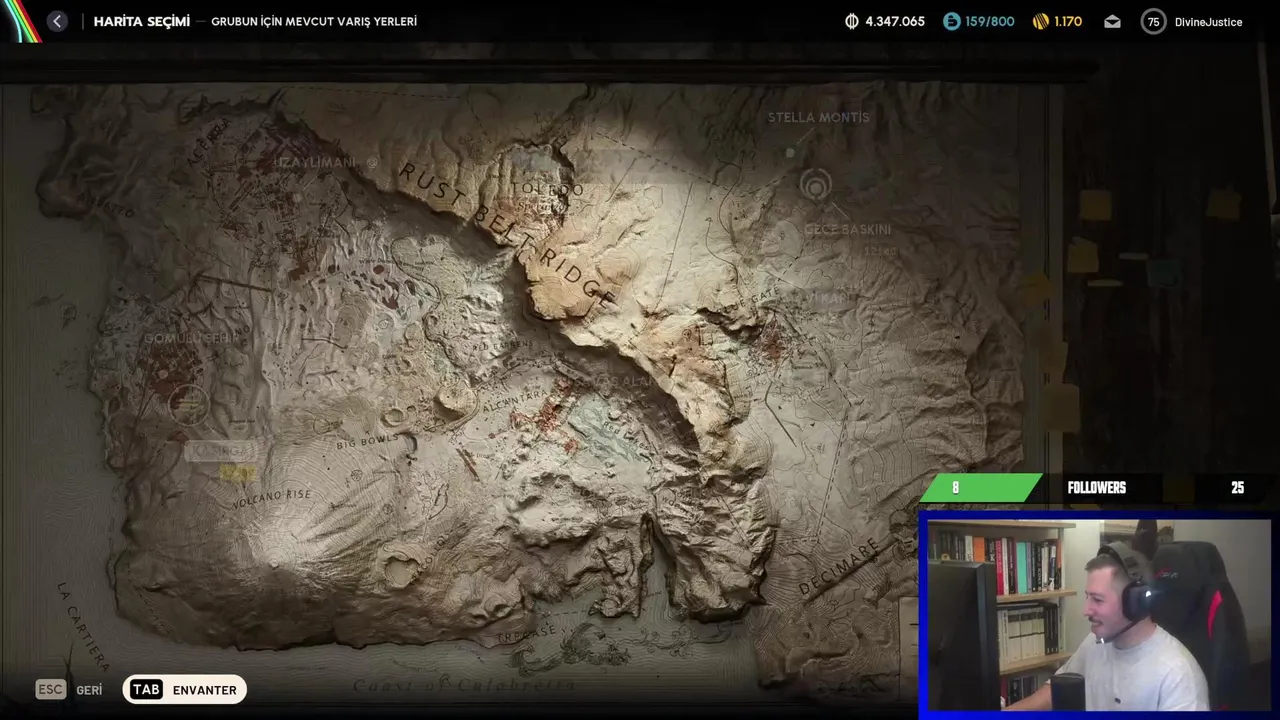The image size is (1280, 720).
Task: Open the mail inbox envelope icon
Action: pos(1112,21)
